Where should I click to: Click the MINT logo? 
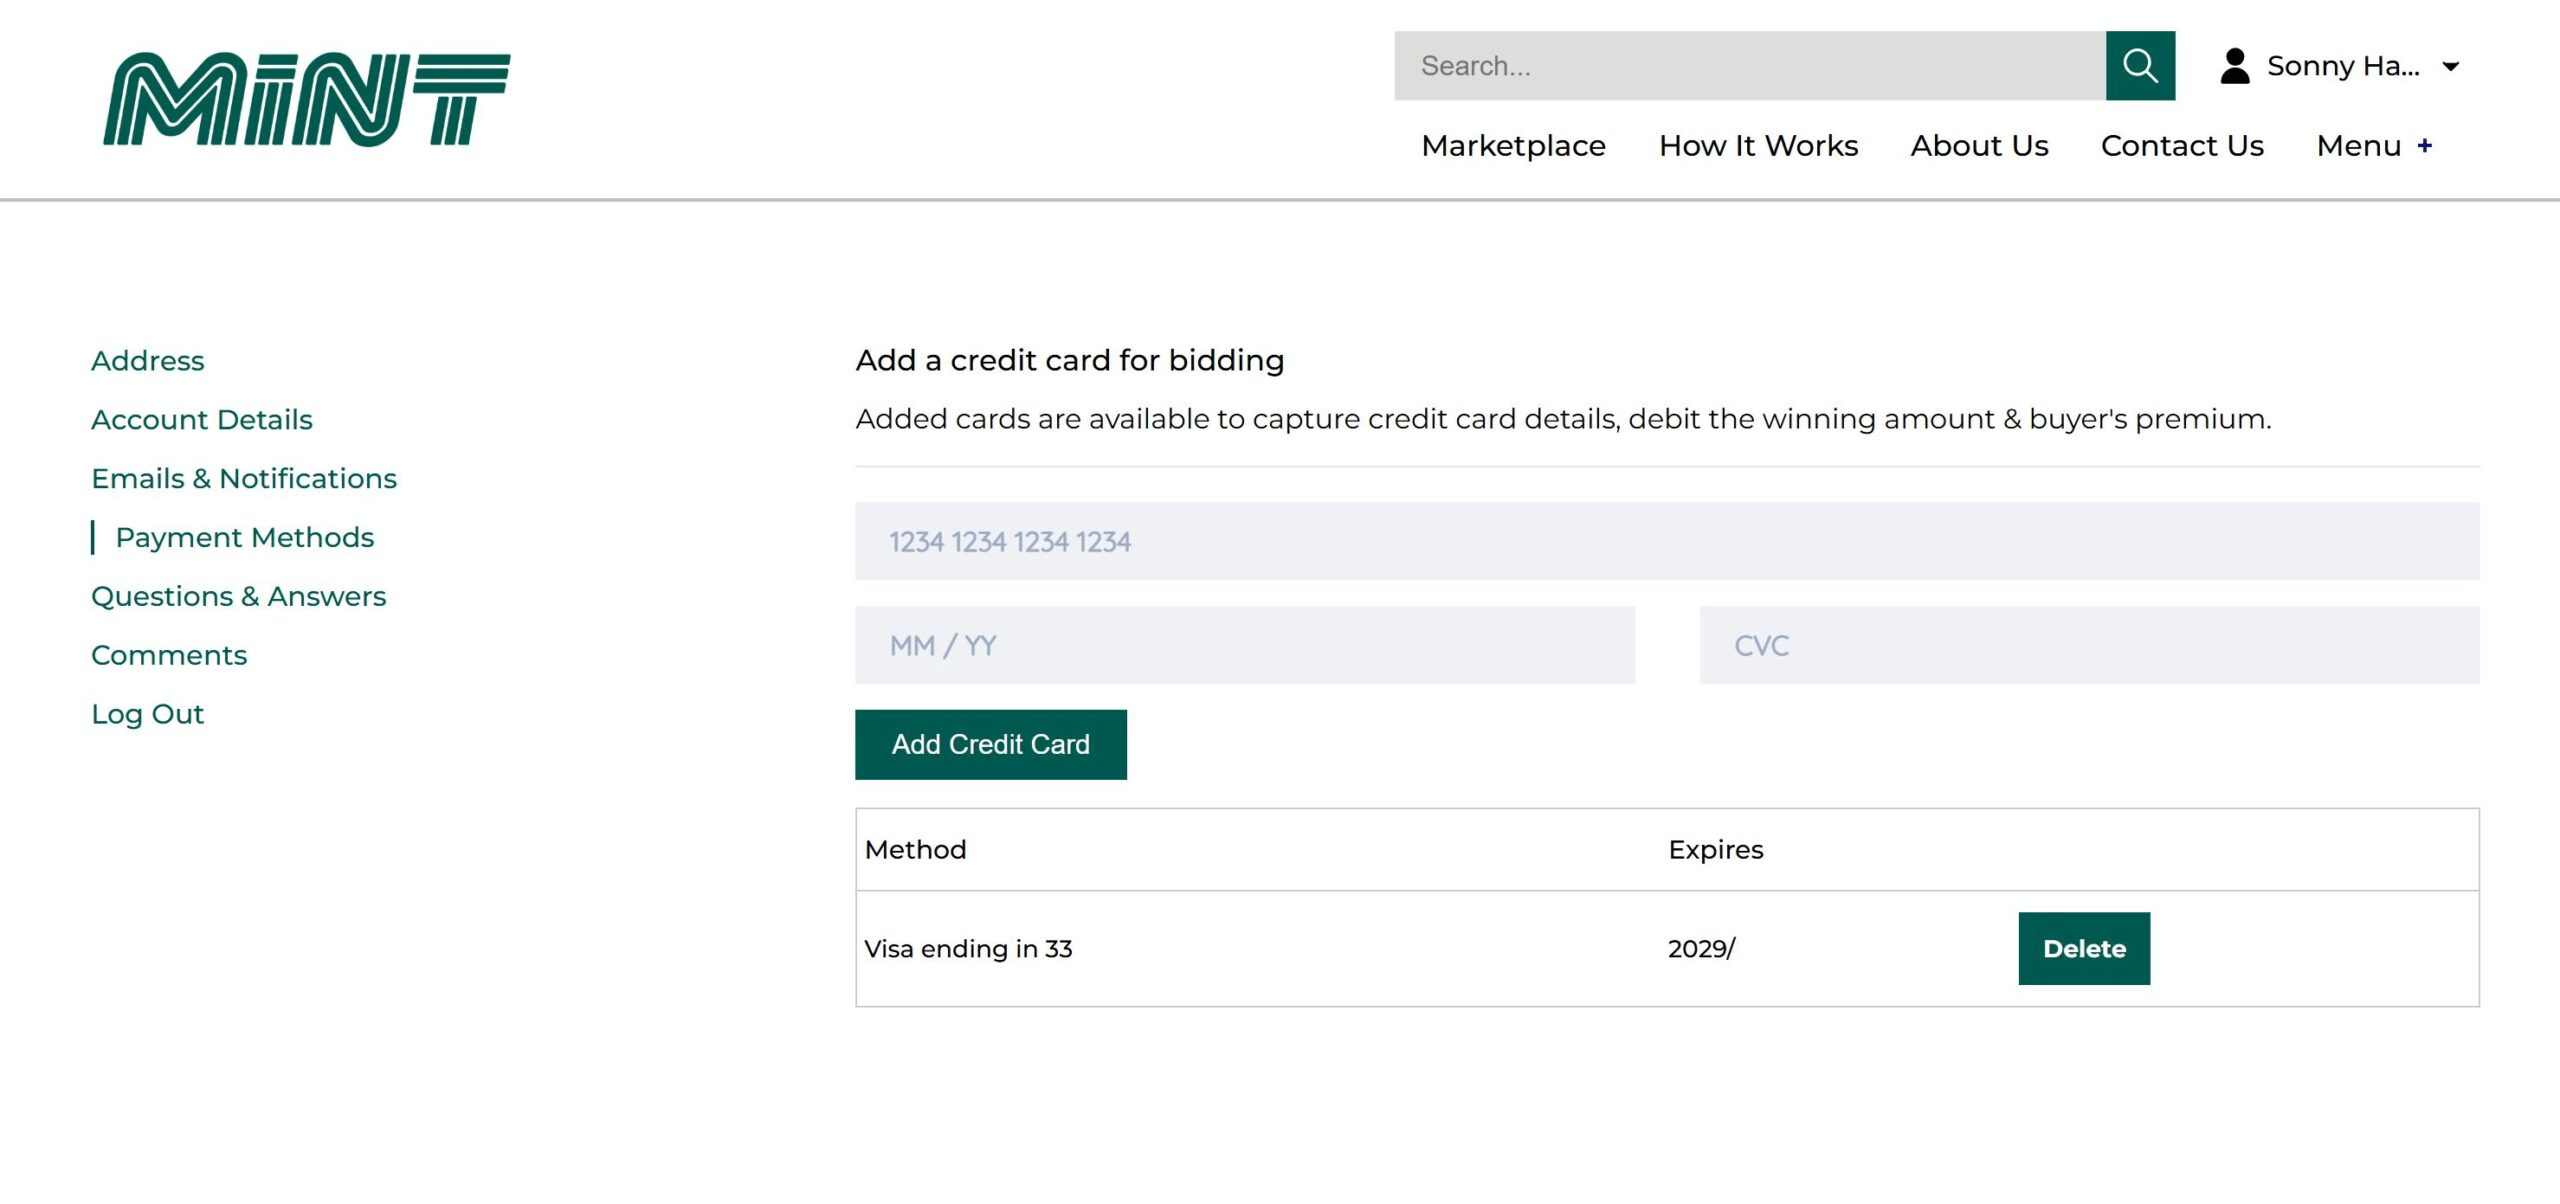tap(306, 99)
